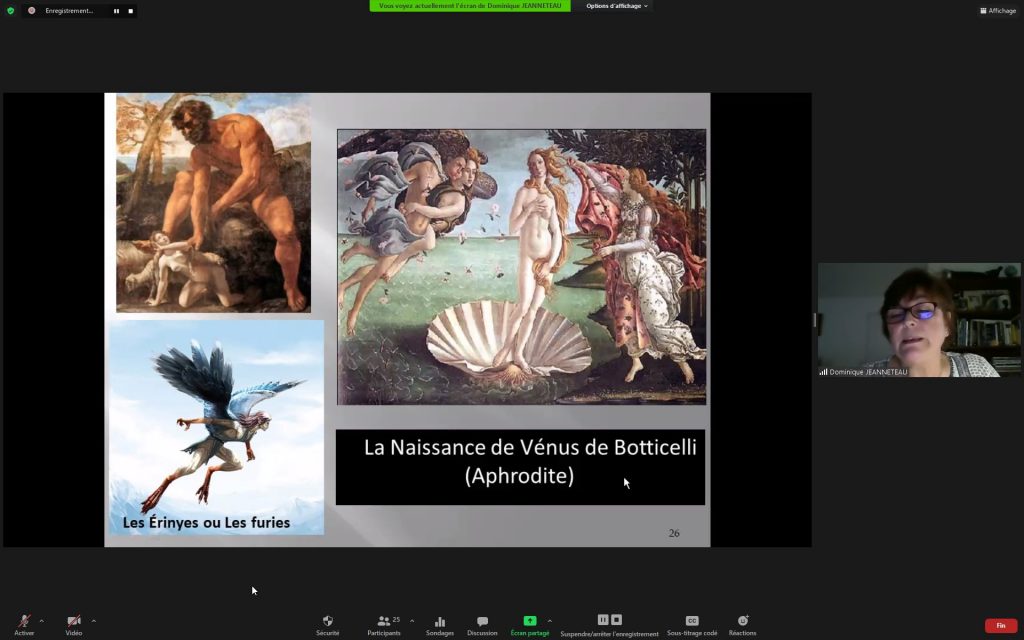
Task: Expand caret next to Participants
Action: coord(411,621)
